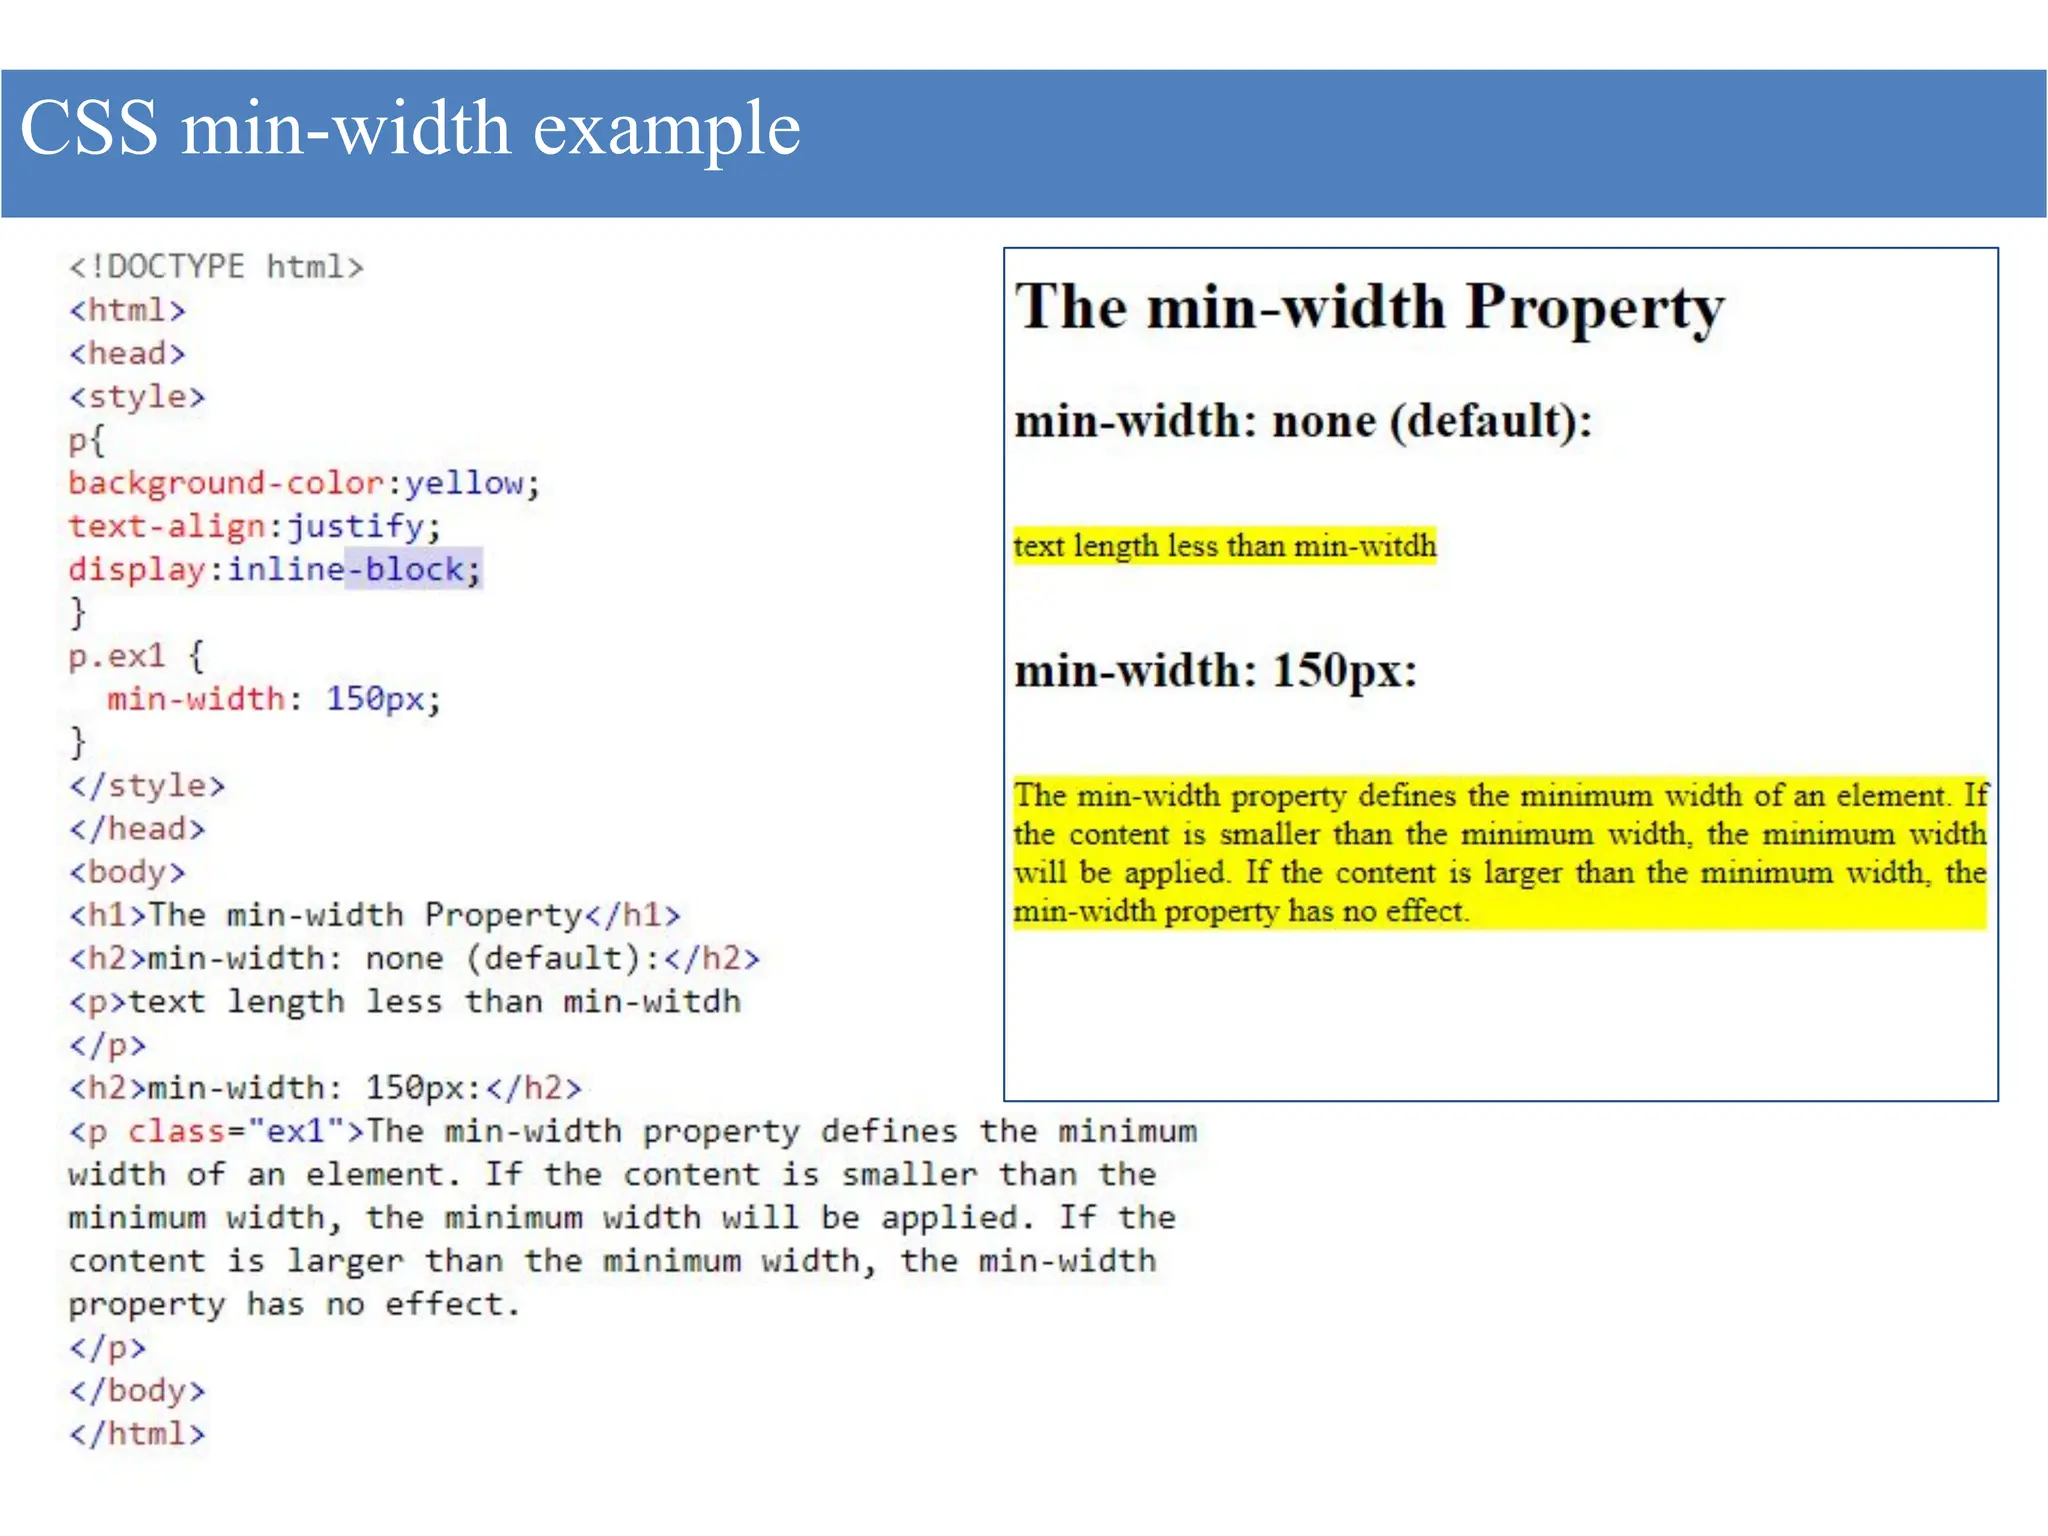Screen dimensions: 2048x1536
Task: Click the '<h1>The min-width Property</h1>' code line
Action: pyautogui.click(x=374, y=915)
